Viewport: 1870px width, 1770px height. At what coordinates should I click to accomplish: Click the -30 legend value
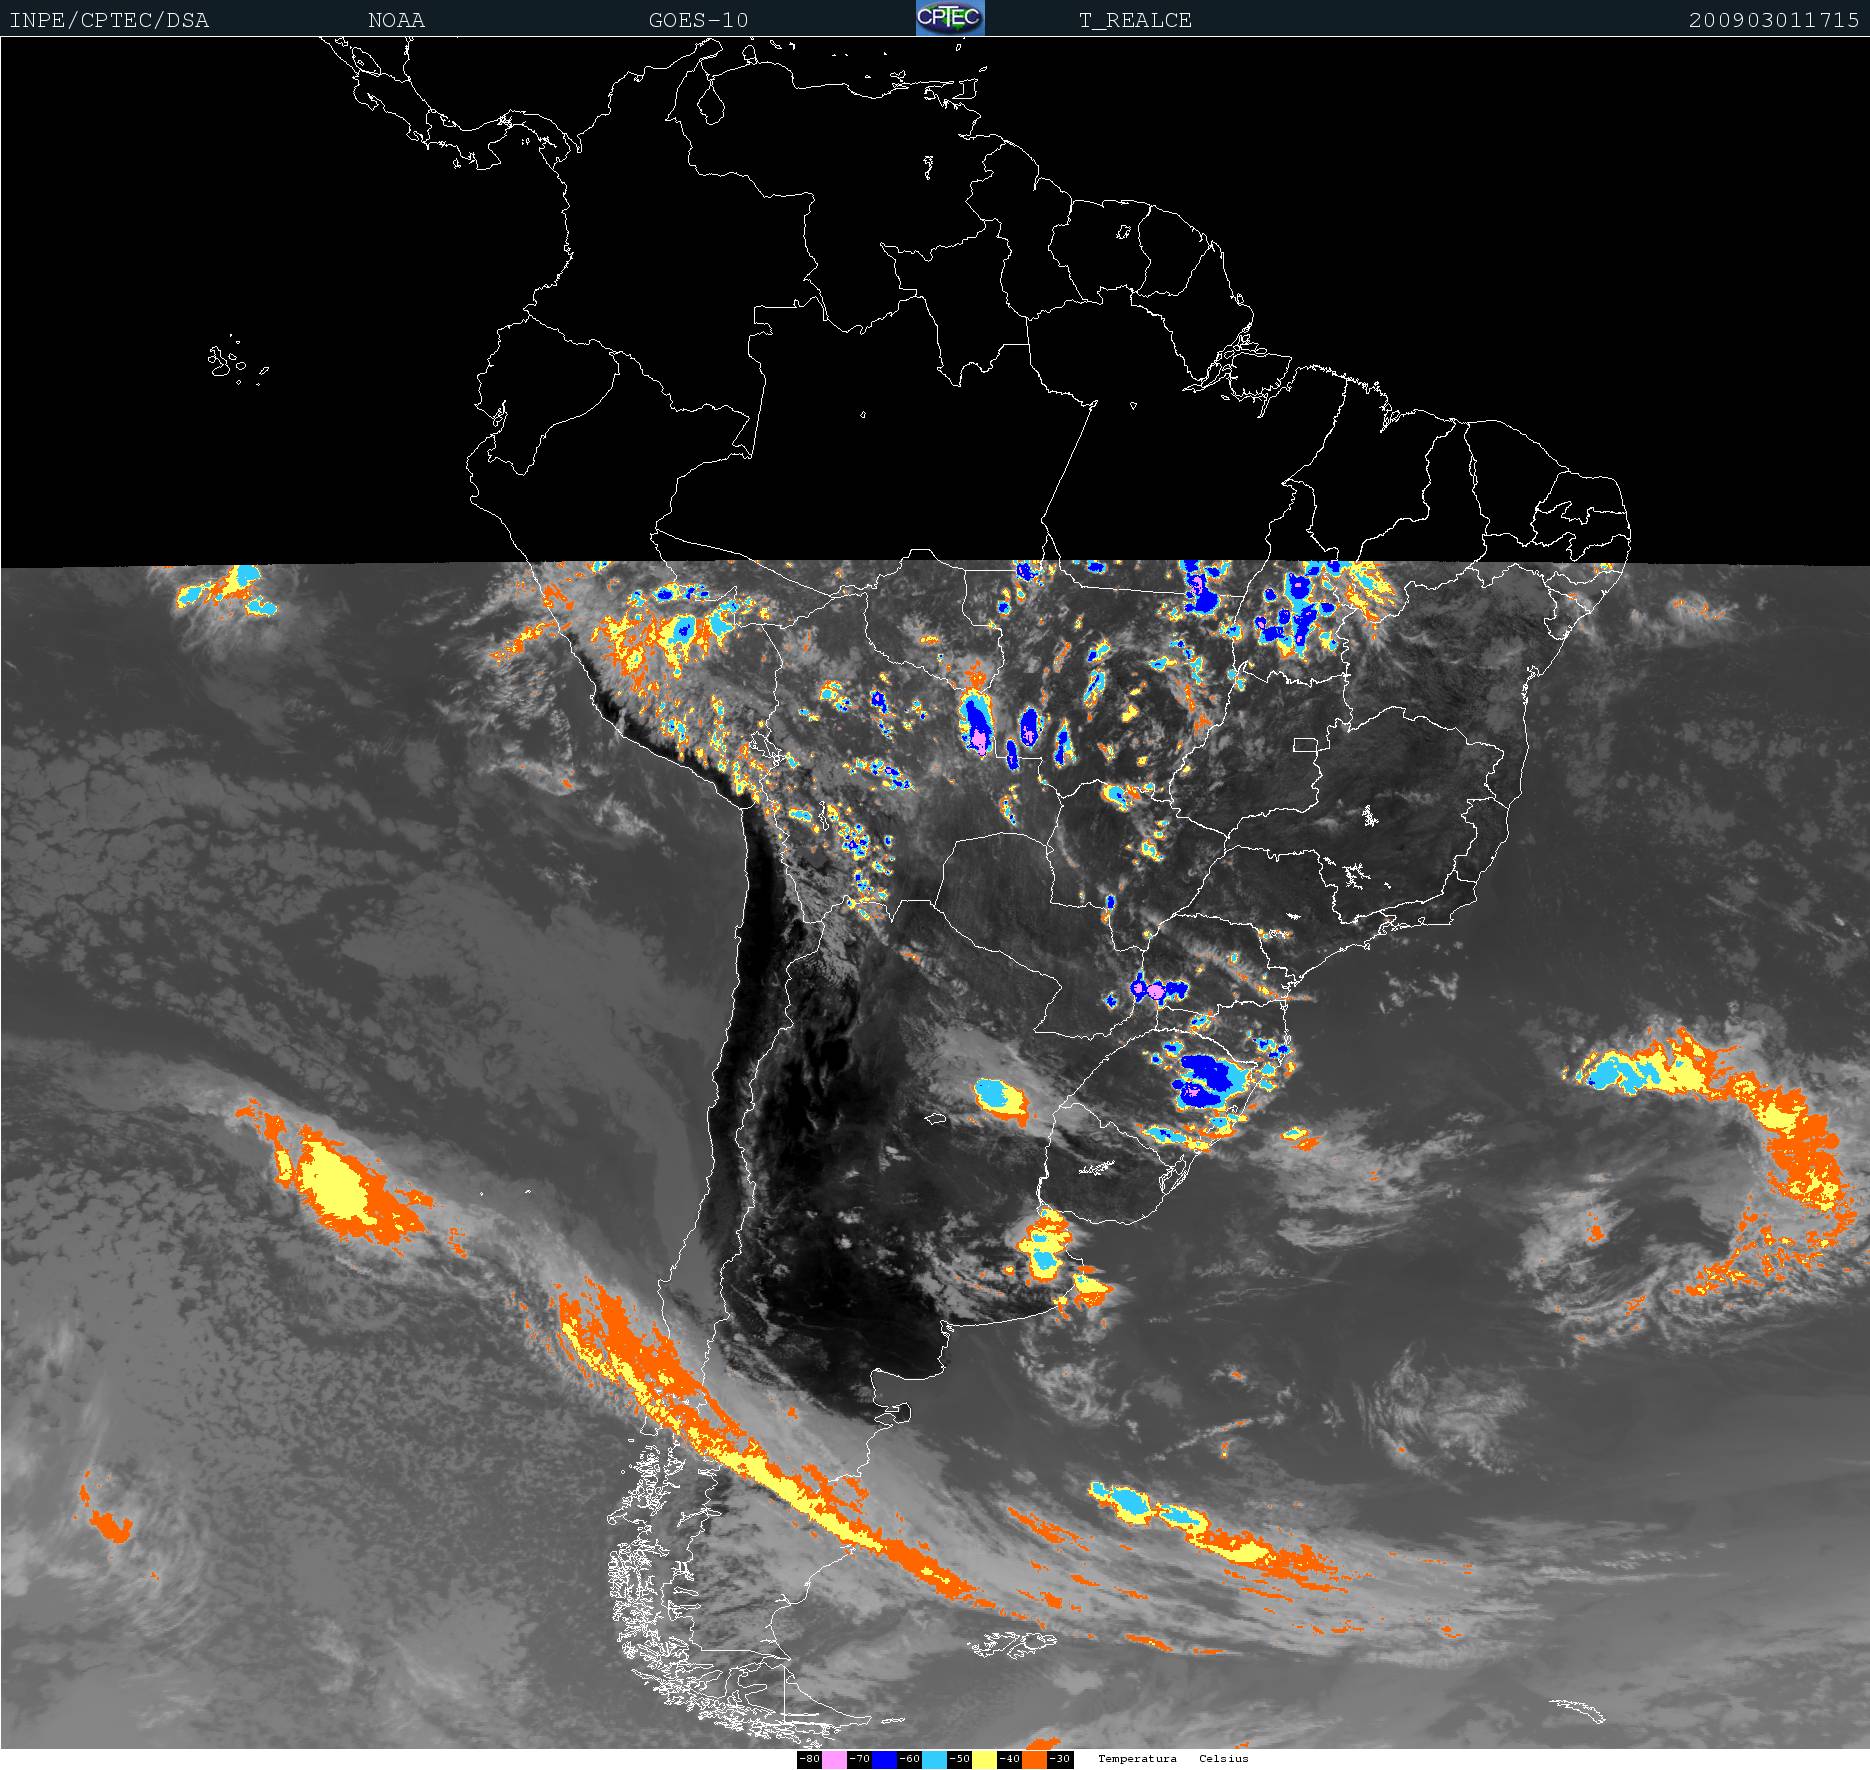pyautogui.click(x=1060, y=1759)
